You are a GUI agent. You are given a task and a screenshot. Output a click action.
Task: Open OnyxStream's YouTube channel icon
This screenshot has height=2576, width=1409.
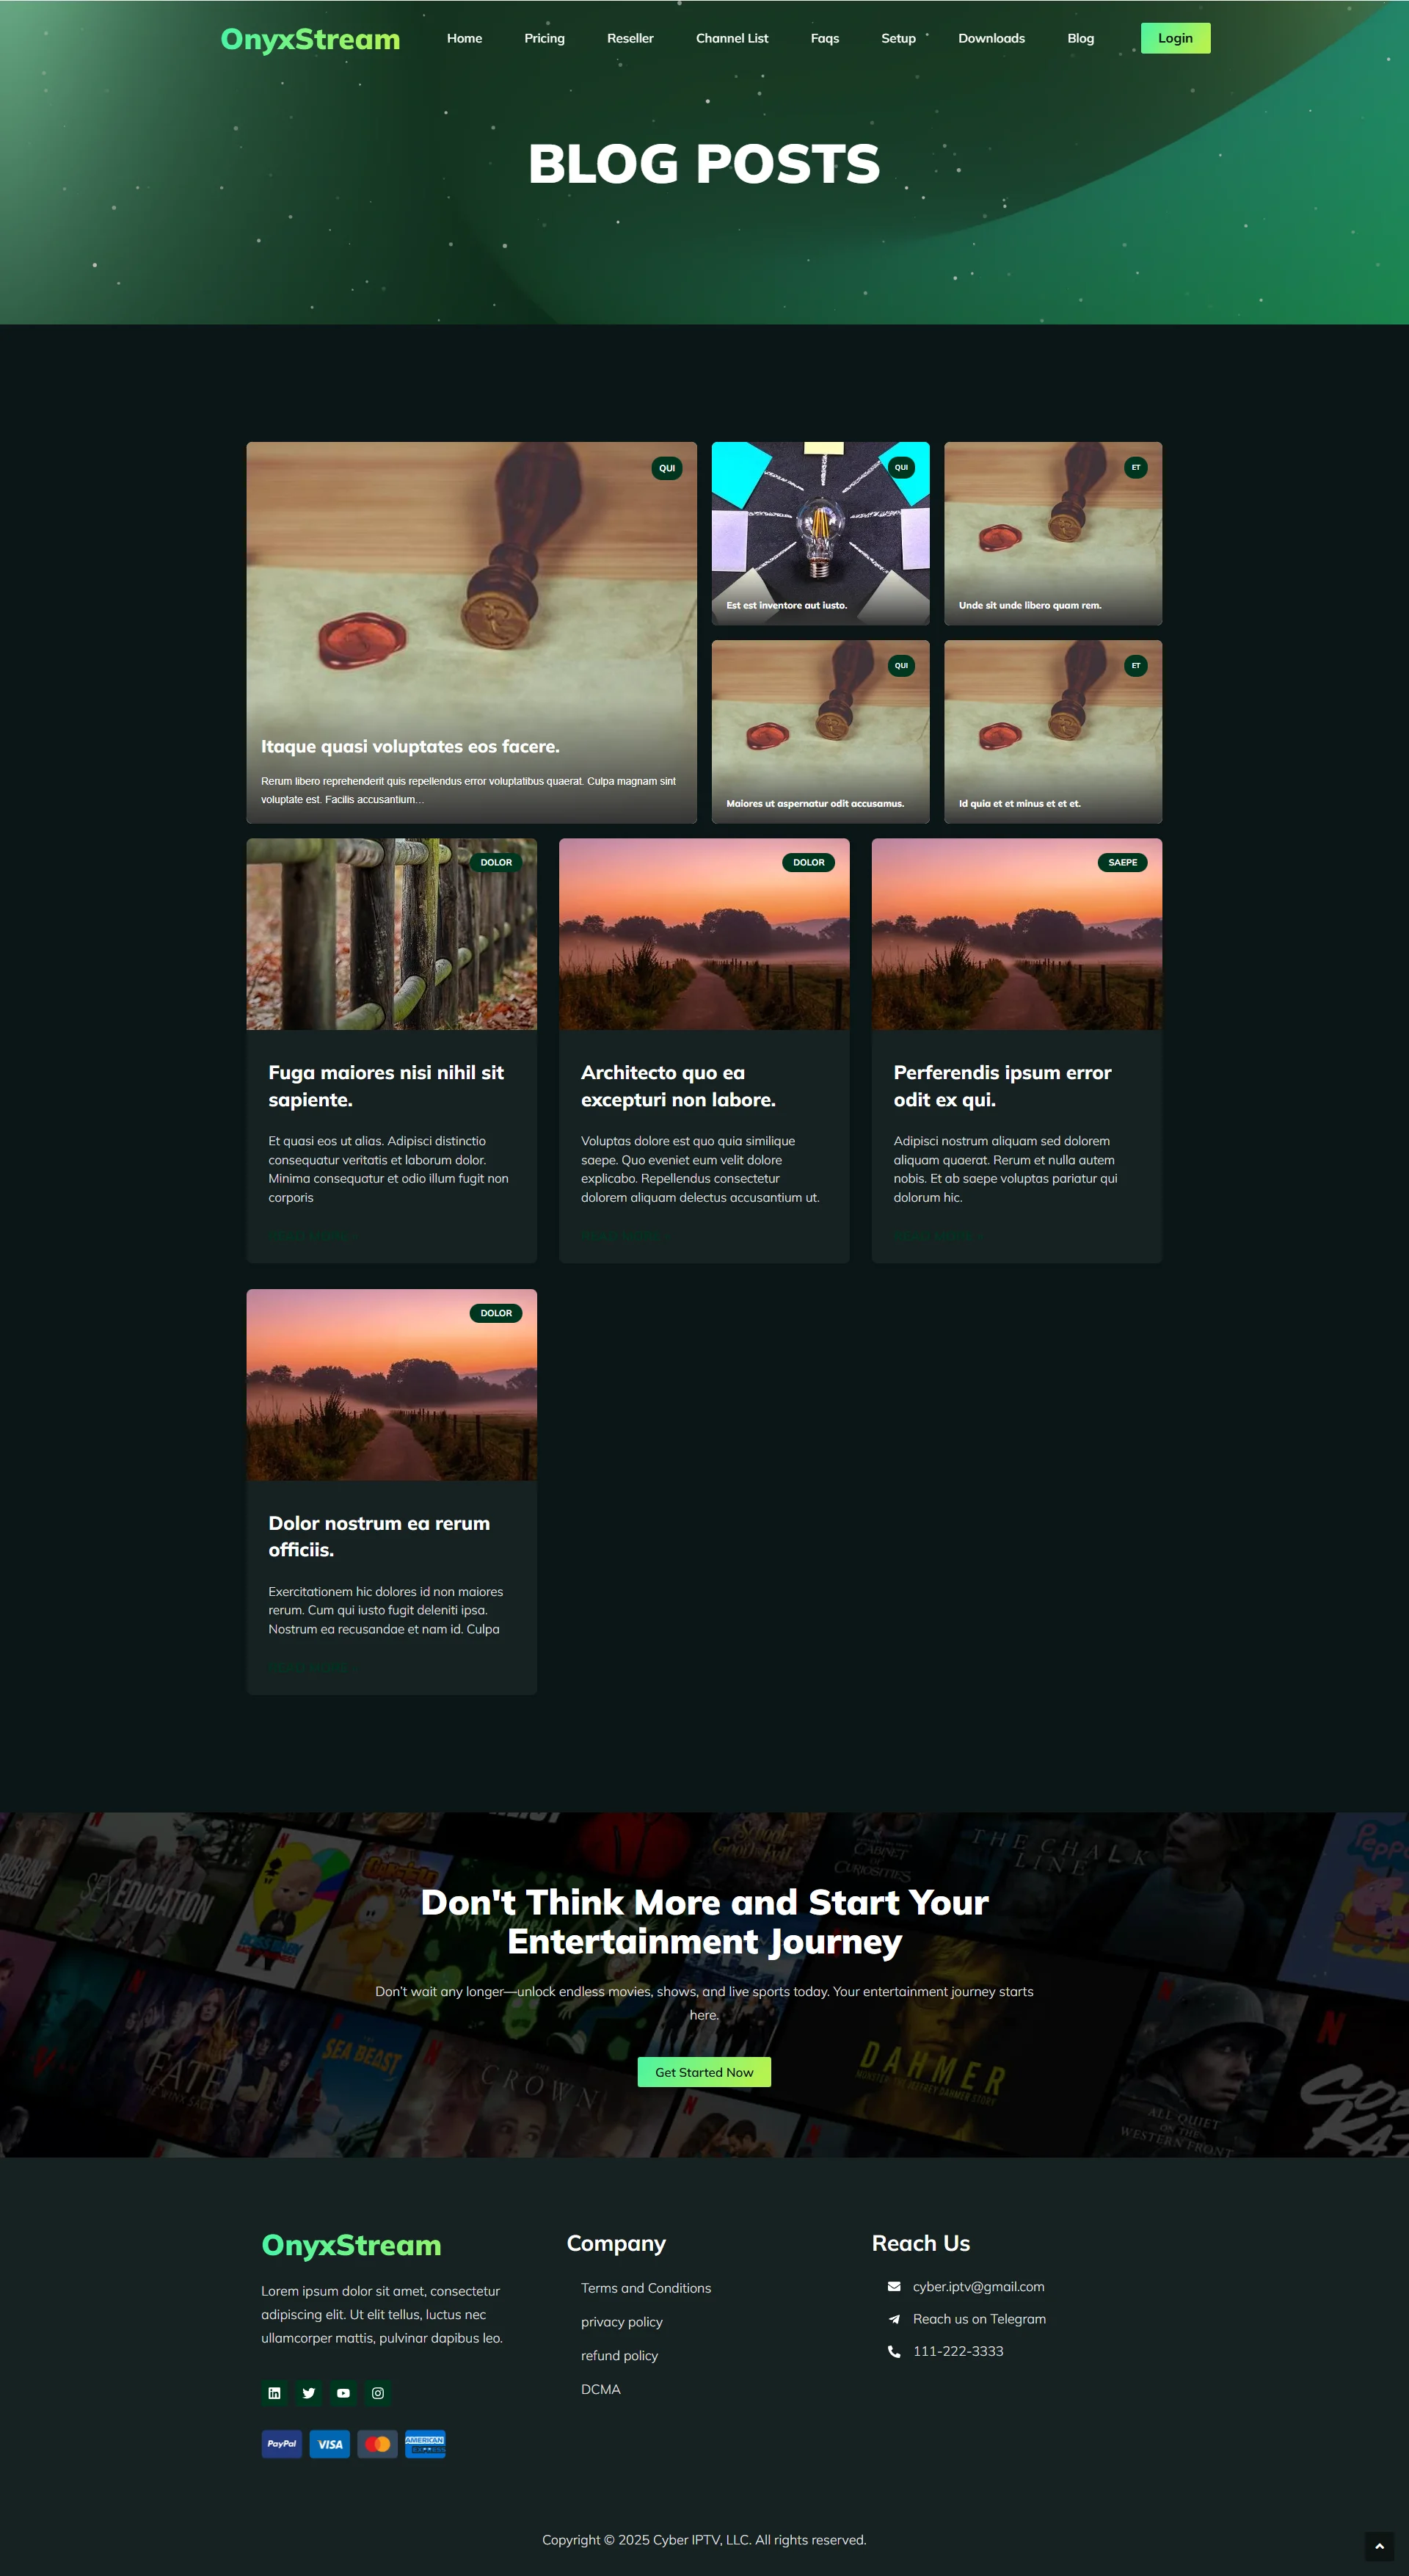(343, 2393)
